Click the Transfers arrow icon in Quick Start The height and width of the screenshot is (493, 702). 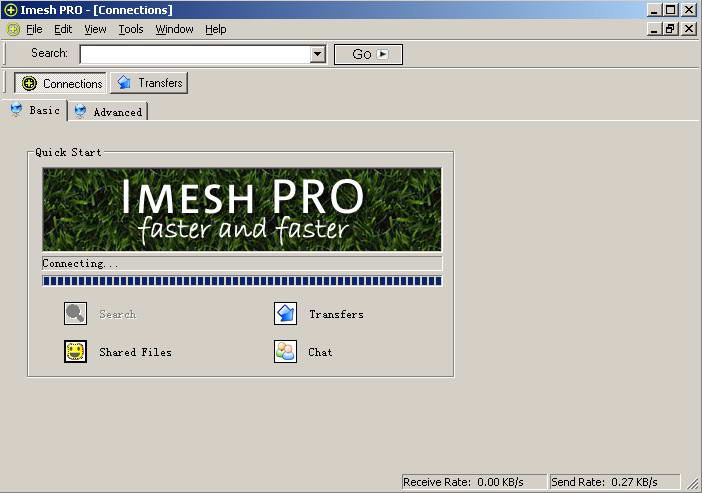pyautogui.click(x=285, y=313)
